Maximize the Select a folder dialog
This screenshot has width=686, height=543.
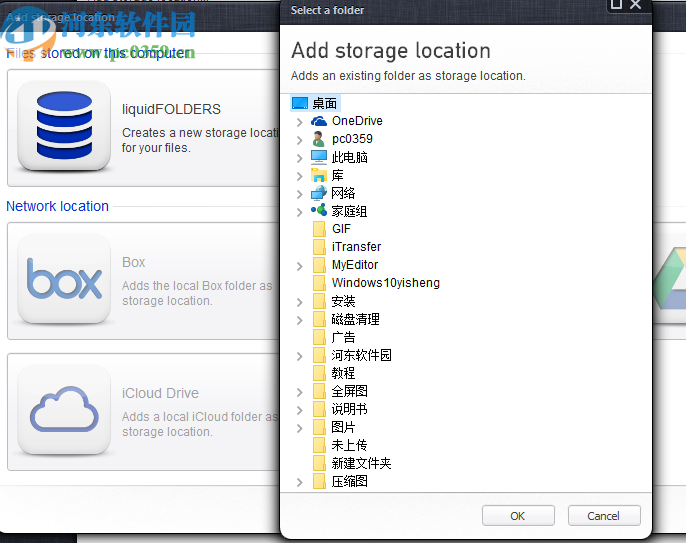pyautogui.click(x=616, y=4)
